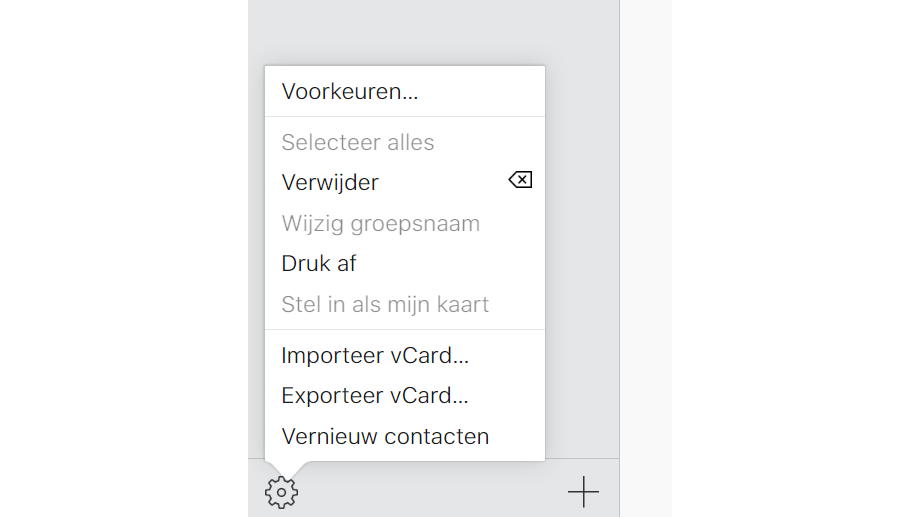Click the delete key icon beside Verwijder
The height and width of the screenshot is (517, 919).
(520, 180)
